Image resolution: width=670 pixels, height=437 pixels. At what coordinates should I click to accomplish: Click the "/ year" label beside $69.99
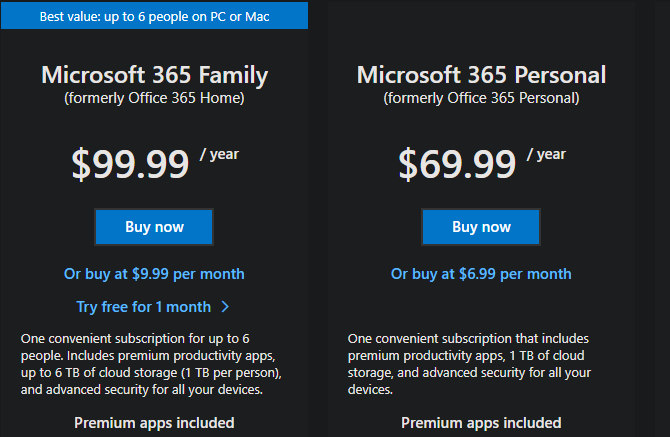pos(547,154)
